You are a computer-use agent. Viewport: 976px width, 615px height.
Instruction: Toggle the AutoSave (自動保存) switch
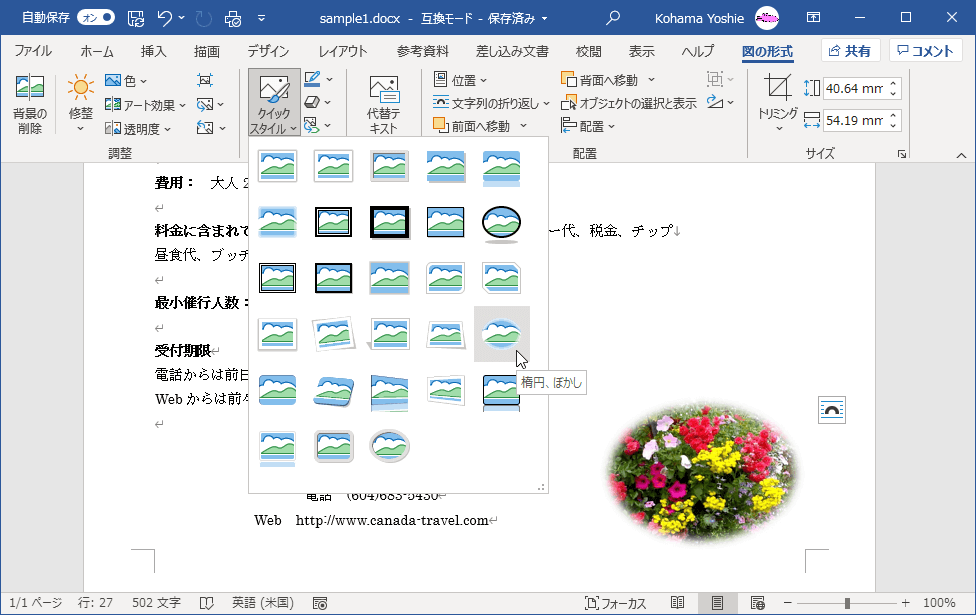tap(96, 17)
